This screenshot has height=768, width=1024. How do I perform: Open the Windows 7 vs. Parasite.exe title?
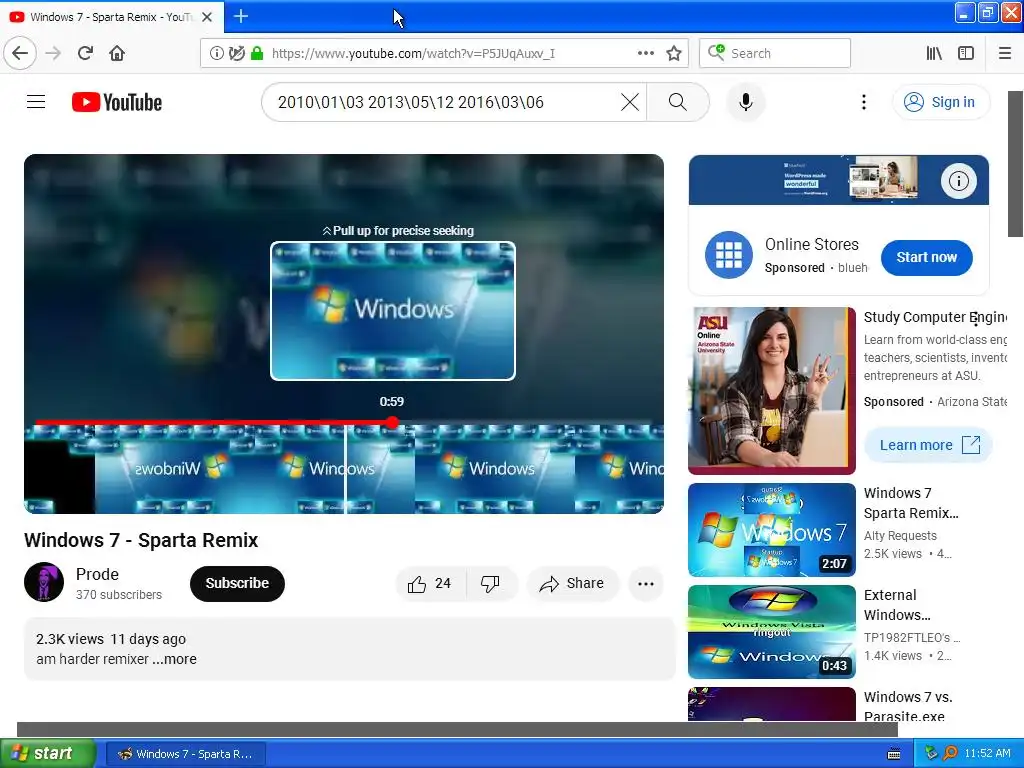(908, 707)
